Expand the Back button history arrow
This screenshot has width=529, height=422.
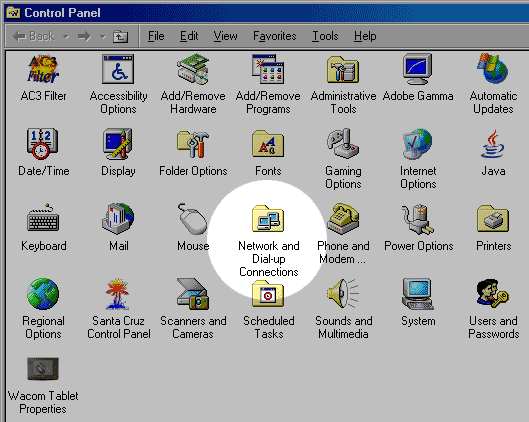tap(66, 36)
